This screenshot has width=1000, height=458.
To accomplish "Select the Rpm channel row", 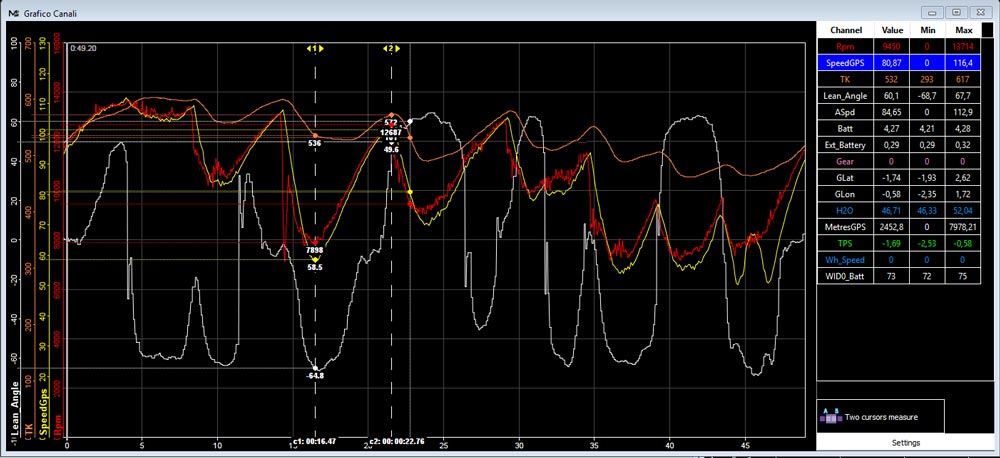I will tap(899, 47).
